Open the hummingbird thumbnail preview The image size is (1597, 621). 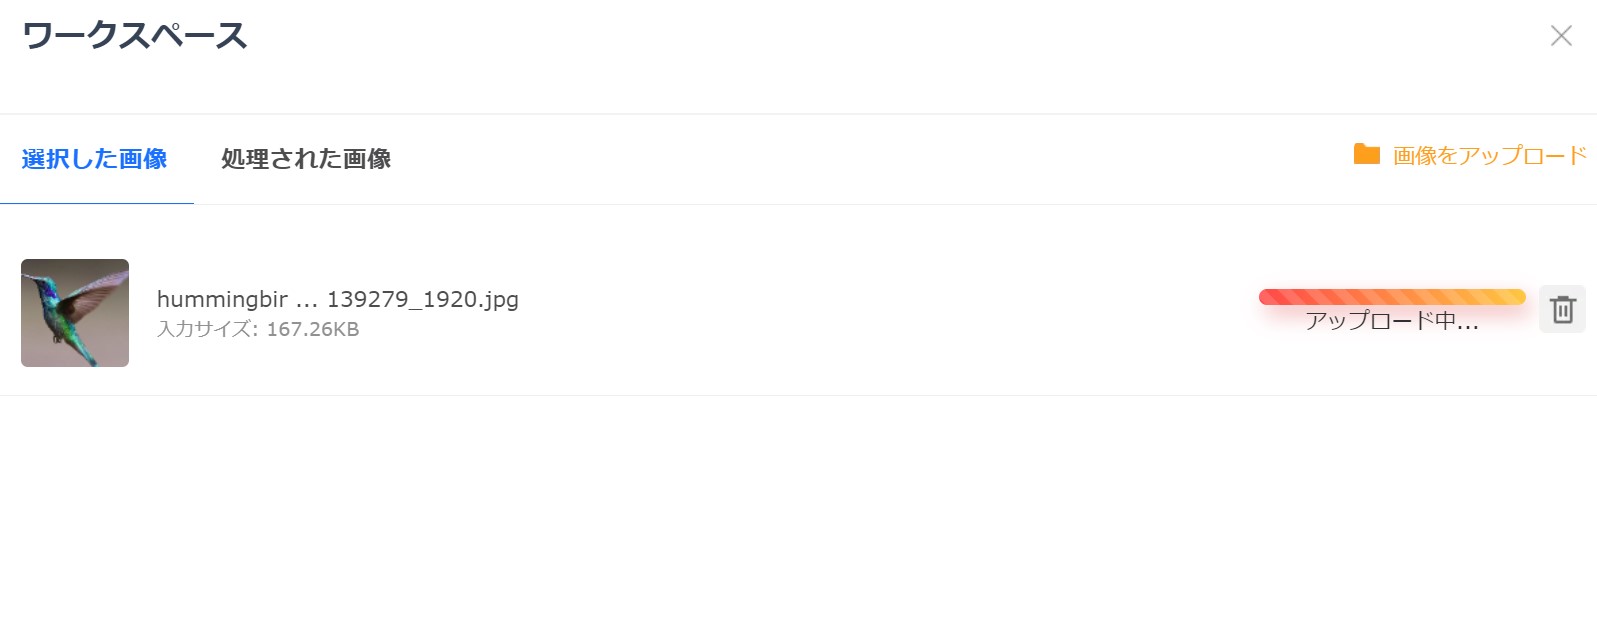pyautogui.click(x=75, y=313)
